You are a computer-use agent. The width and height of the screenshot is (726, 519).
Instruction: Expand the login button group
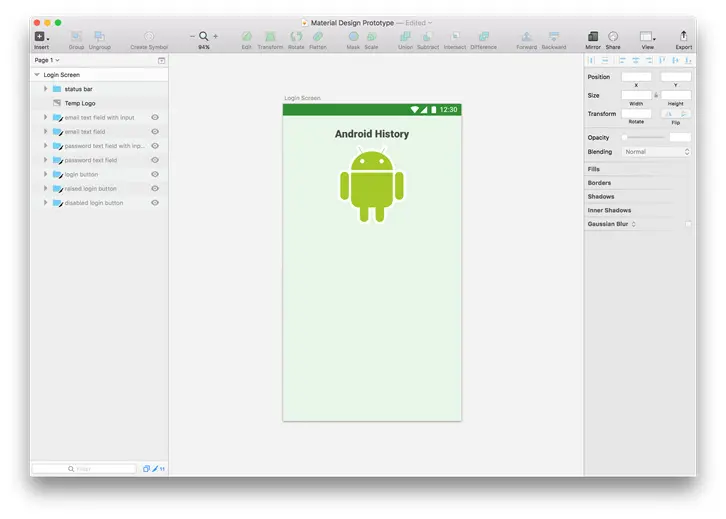(x=45, y=175)
